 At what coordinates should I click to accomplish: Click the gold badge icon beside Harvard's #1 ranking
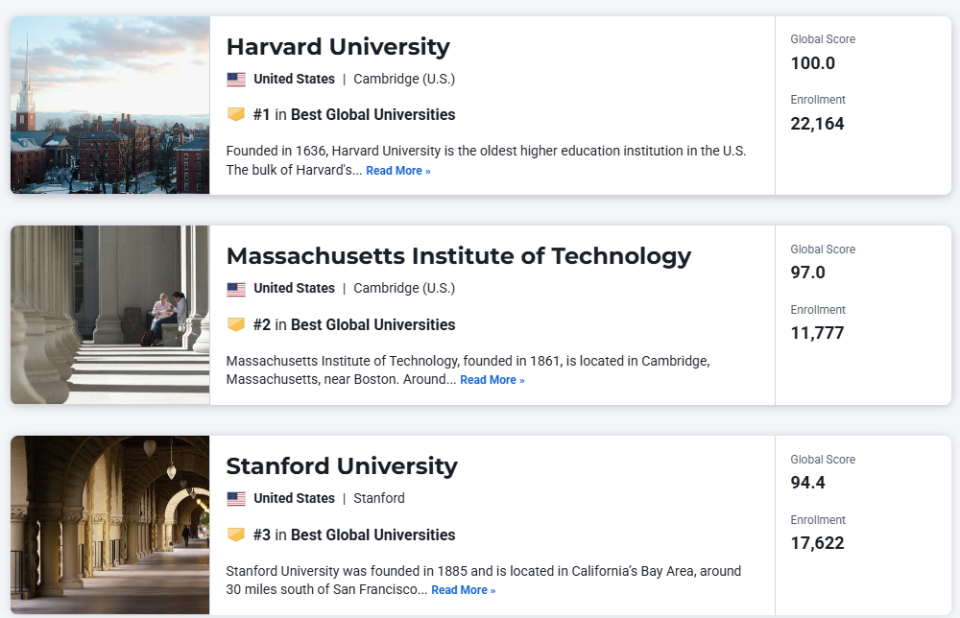[x=236, y=115]
